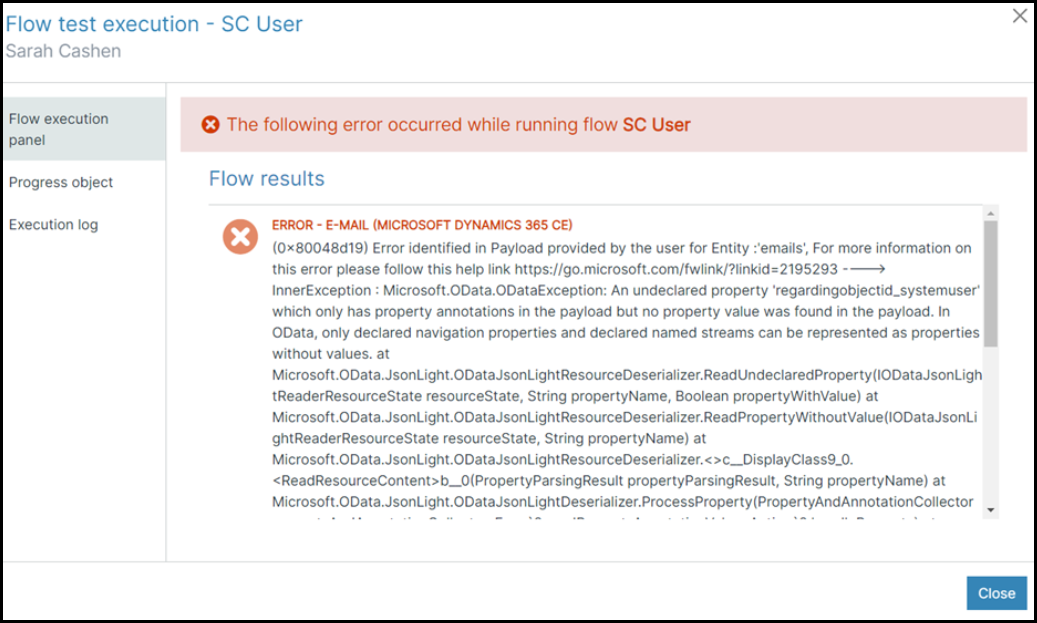This screenshot has width=1037, height=623.
Task: Switch to the Execution log tab
Action: pyautogui.click(x=84, y=224)
